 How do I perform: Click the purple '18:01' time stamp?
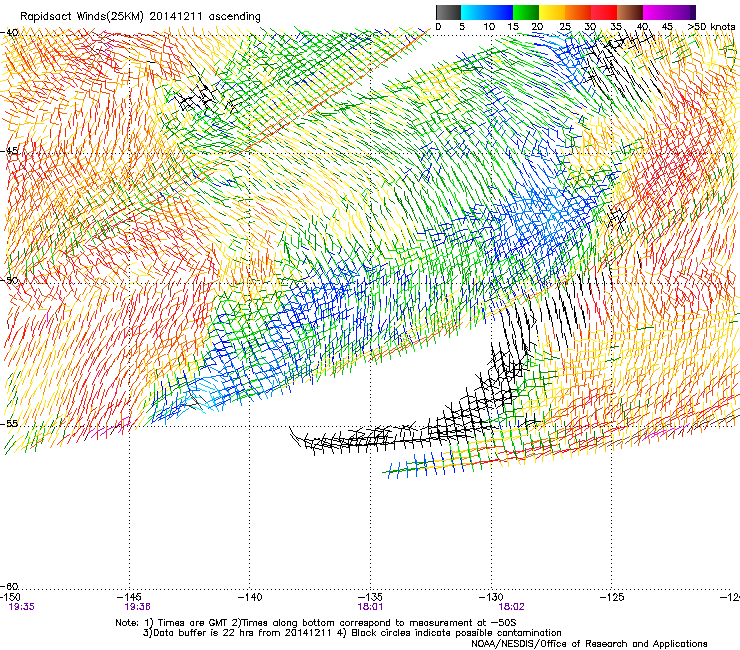coord(370,607)
